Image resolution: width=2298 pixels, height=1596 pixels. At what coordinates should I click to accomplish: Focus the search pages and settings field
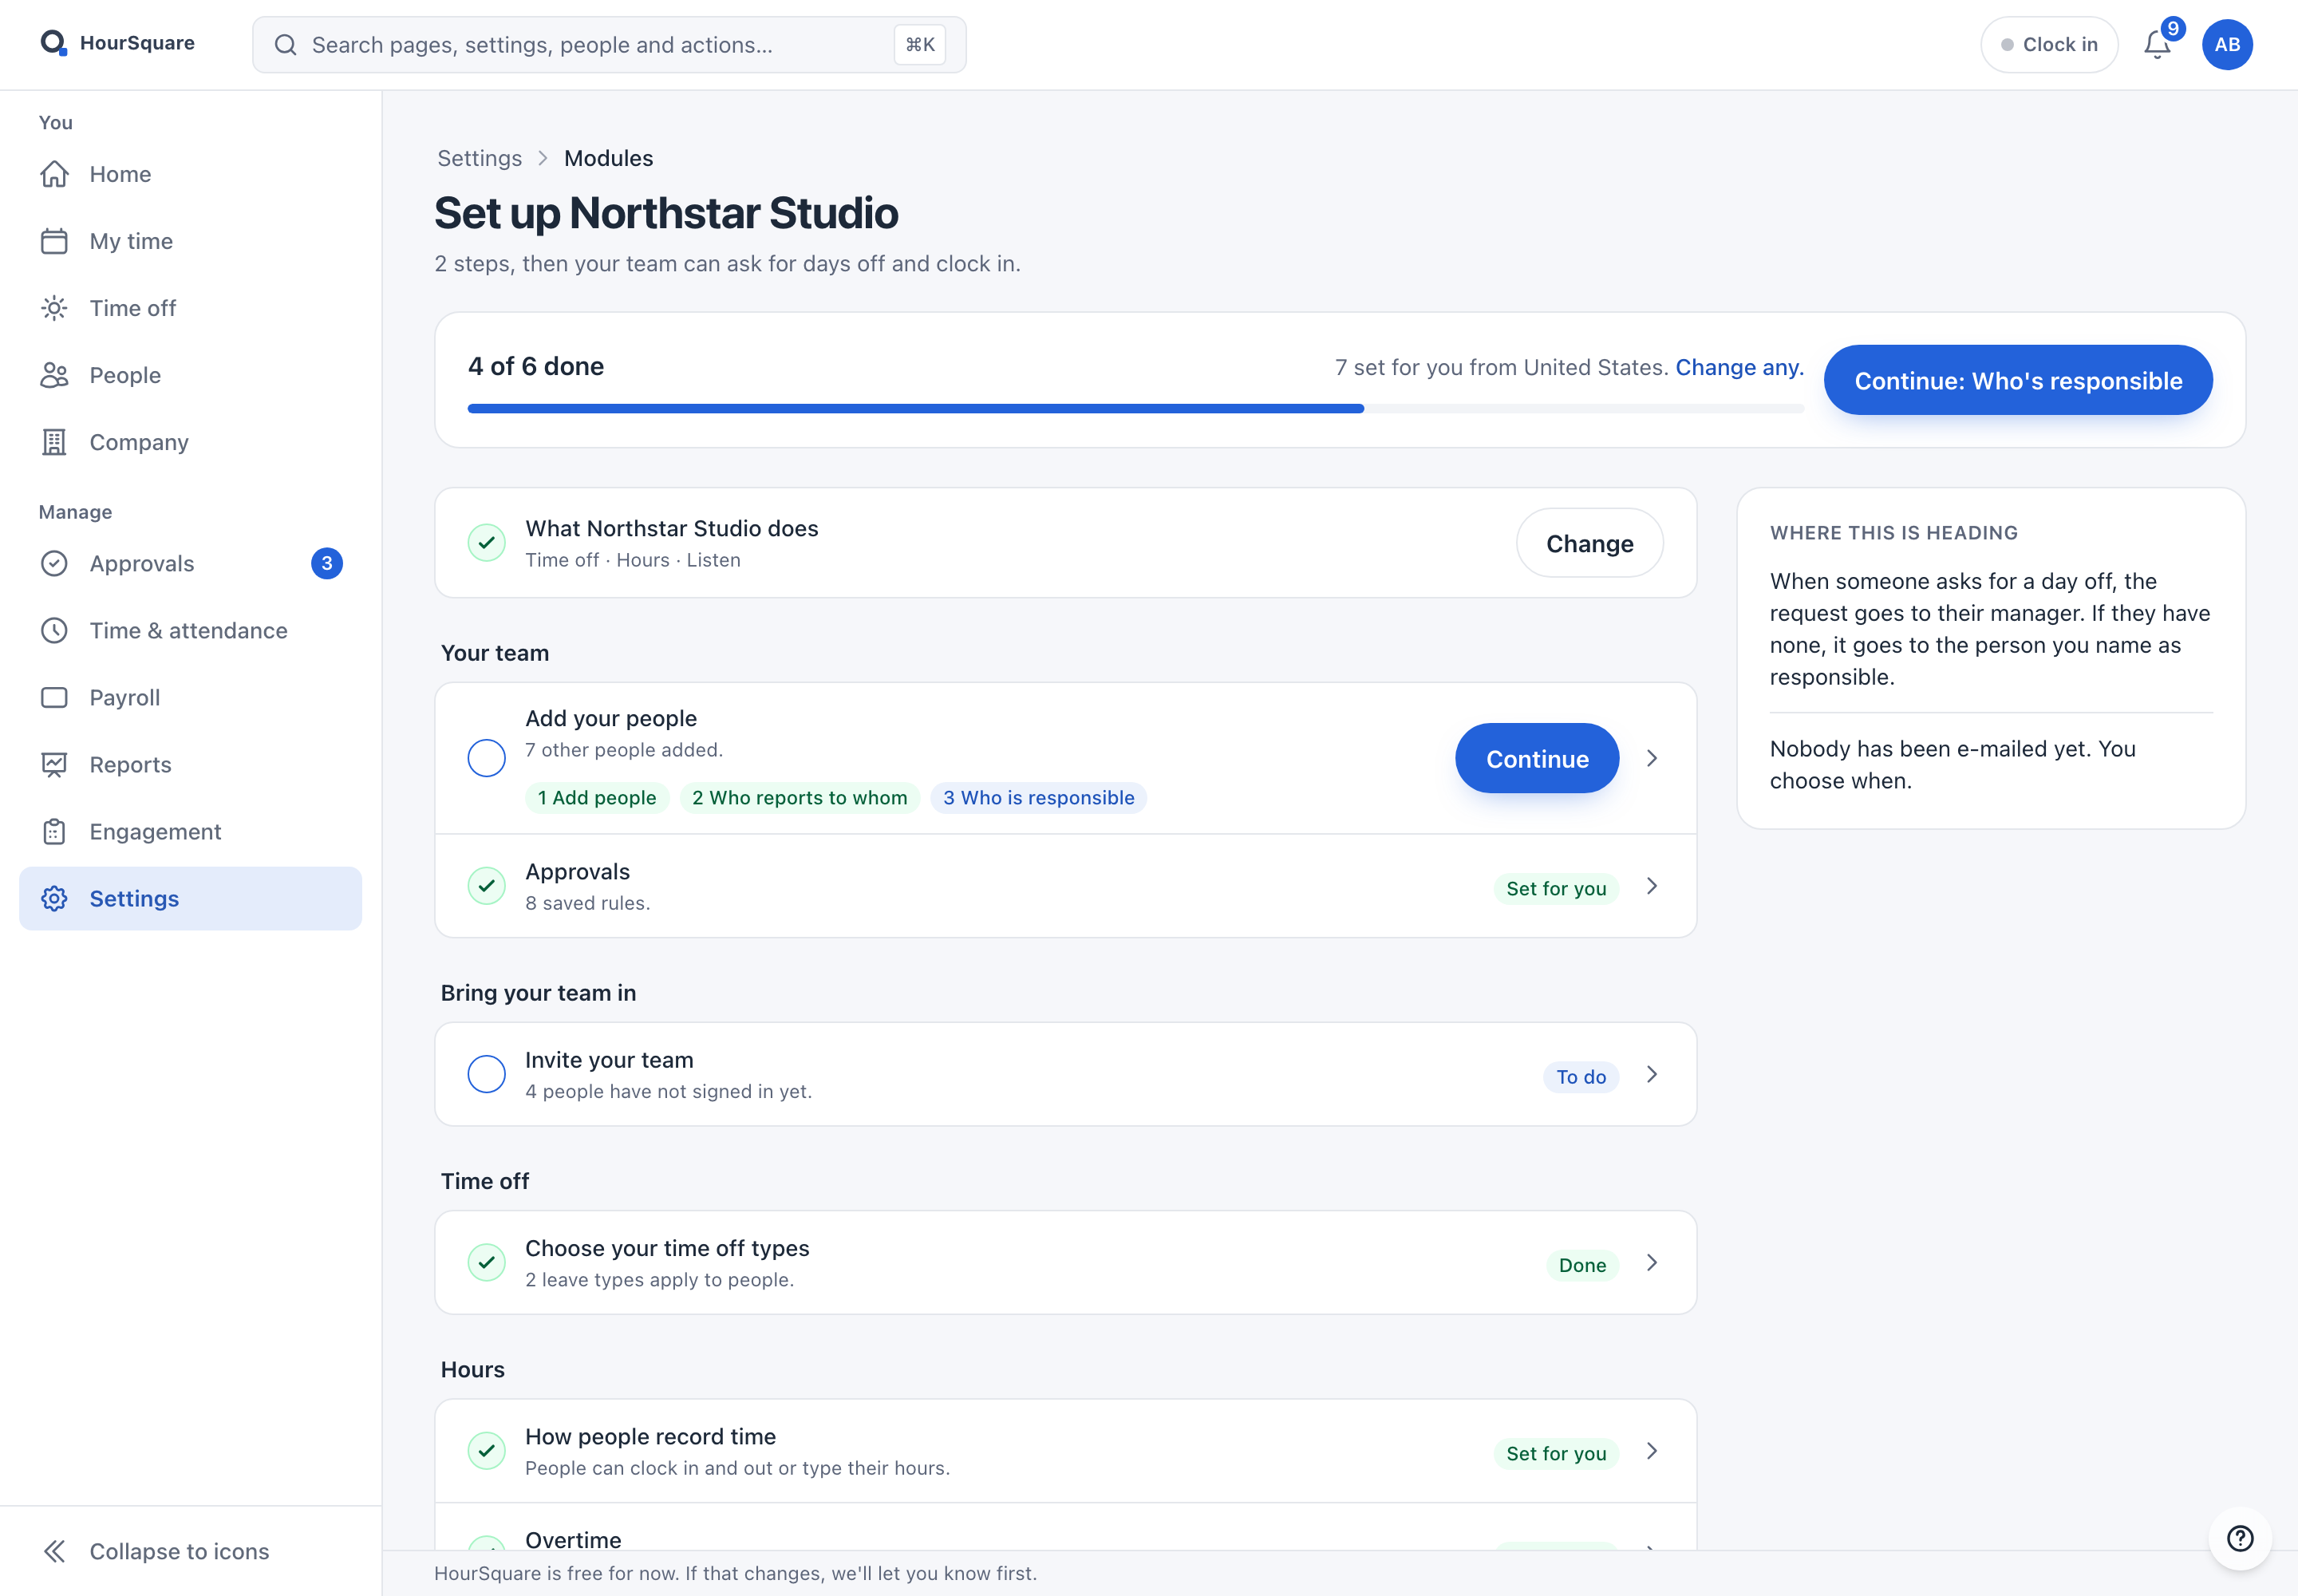[609, 45]
